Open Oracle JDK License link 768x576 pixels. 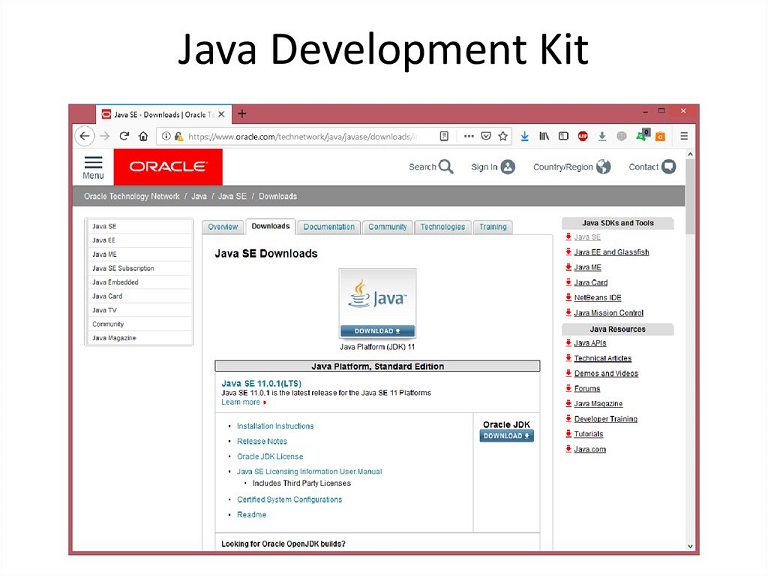coord(270,456)
